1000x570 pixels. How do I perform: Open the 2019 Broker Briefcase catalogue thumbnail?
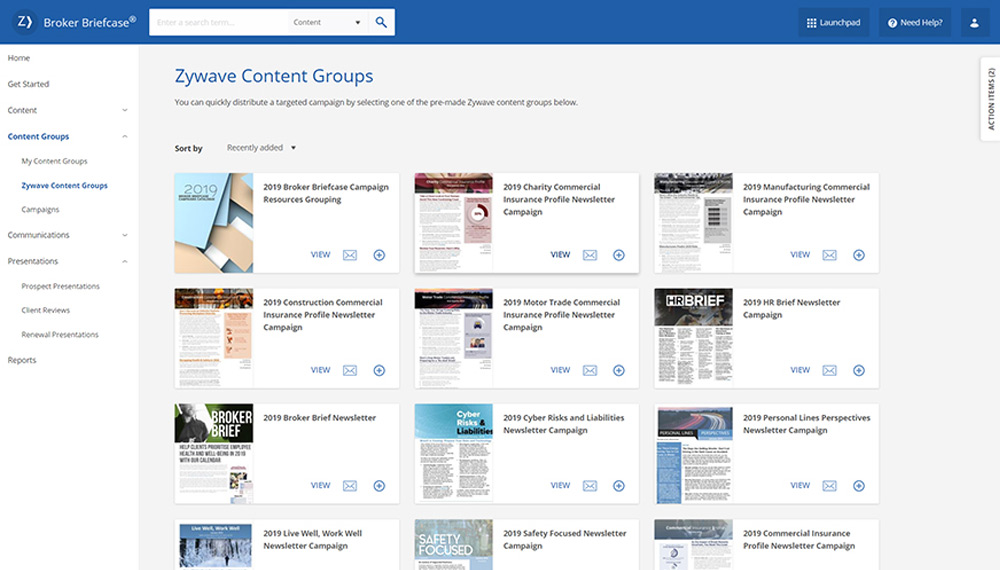coord(214,223)
